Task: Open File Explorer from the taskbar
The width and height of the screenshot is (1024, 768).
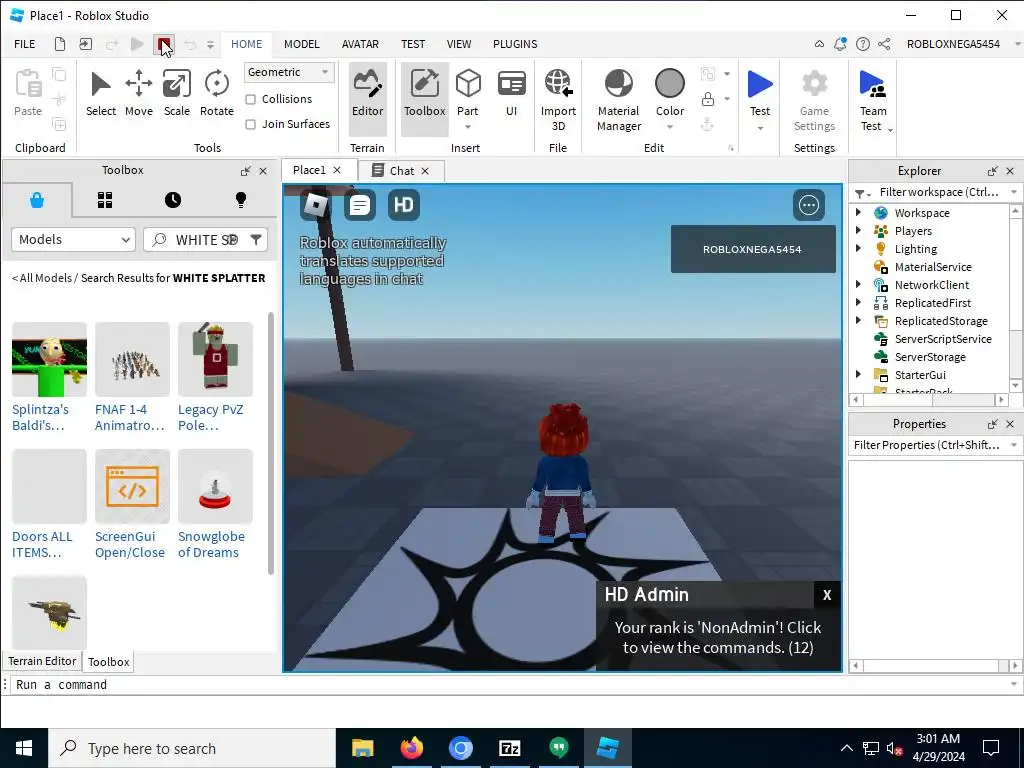Action: (x=362, y=748)
